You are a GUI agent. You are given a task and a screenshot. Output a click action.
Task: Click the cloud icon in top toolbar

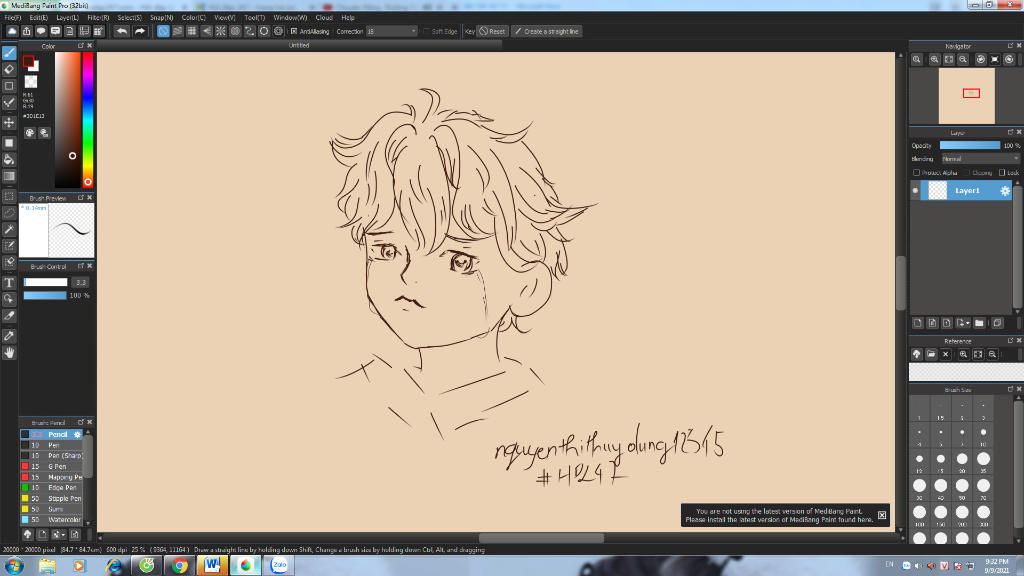(12, 31)
